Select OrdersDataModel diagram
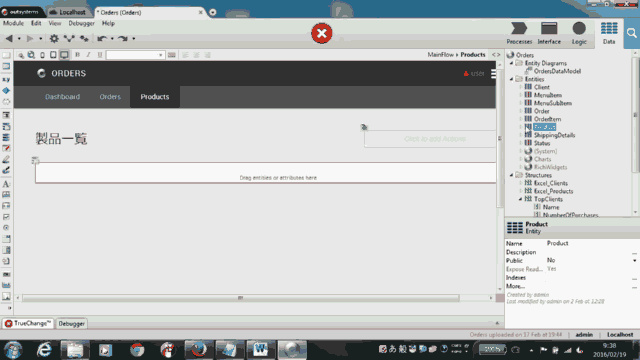The height and width of the screenshot is (360, 640). pos(557,71)
